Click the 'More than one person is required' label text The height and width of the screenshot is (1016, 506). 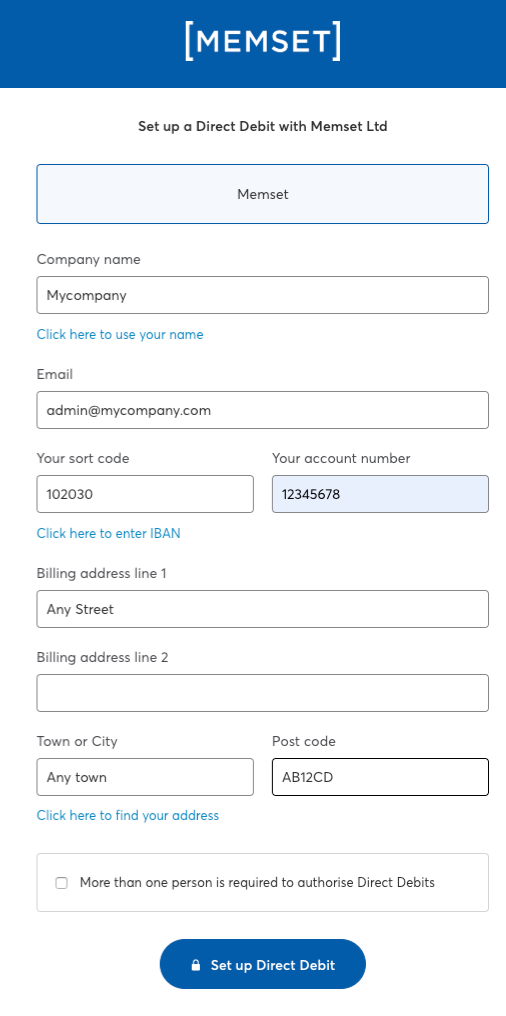257,883
